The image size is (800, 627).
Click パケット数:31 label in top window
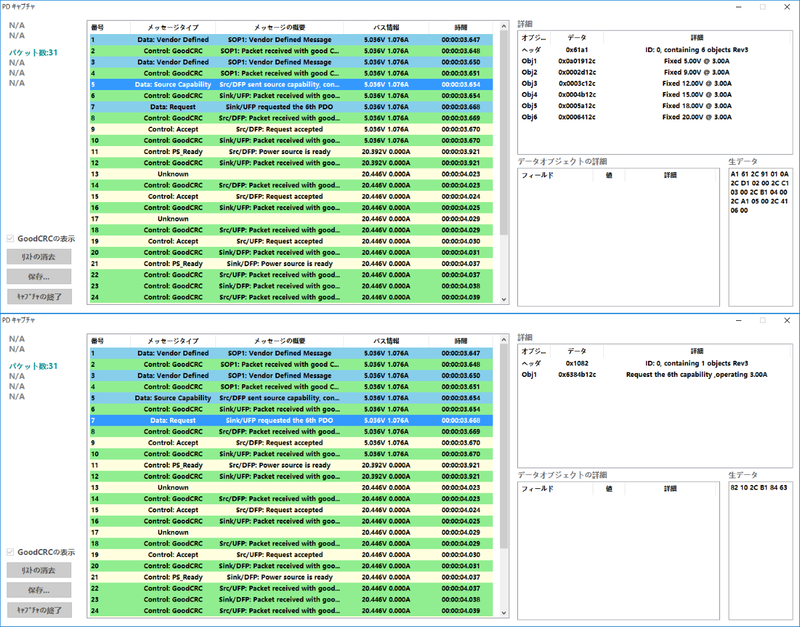33,53
